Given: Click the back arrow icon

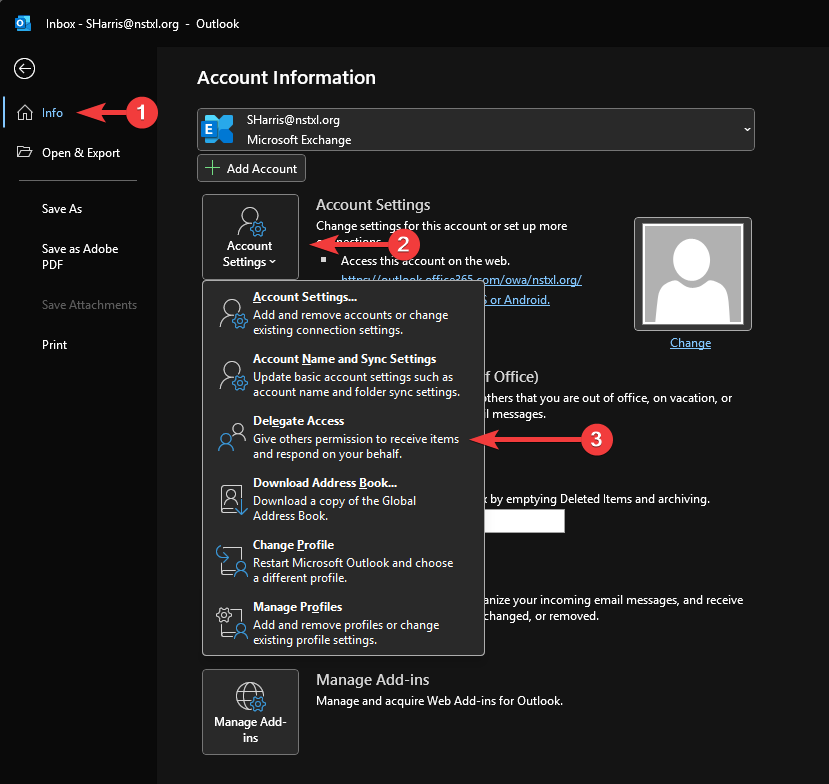Looking at the screenshot, I should (24, 69).
